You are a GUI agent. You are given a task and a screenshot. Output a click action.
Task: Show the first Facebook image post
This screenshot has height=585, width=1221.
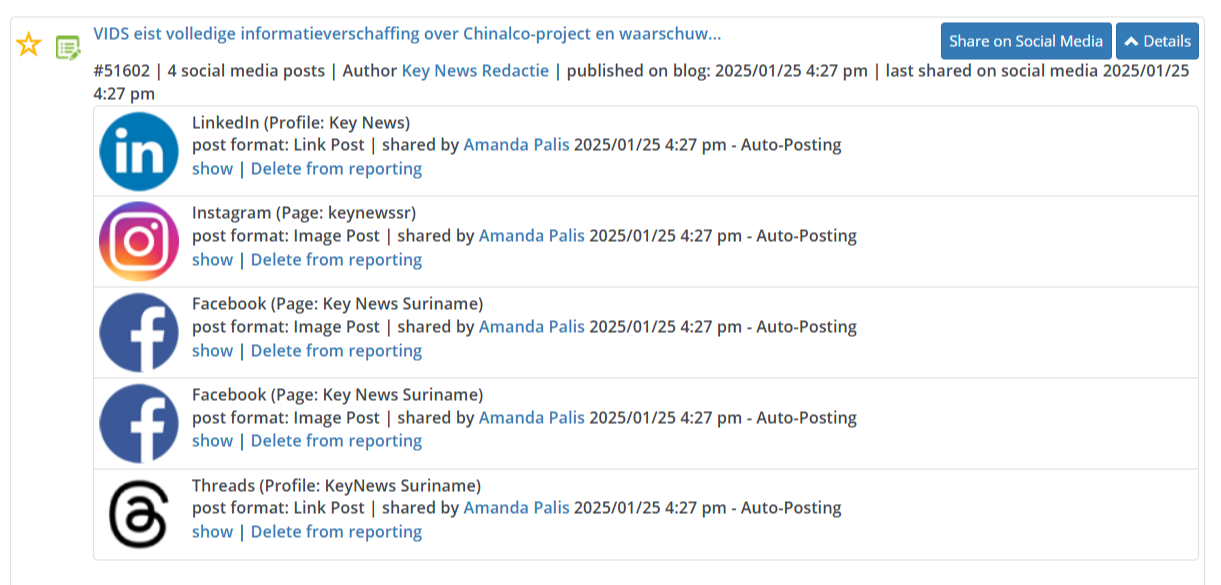tap(212, 351)
